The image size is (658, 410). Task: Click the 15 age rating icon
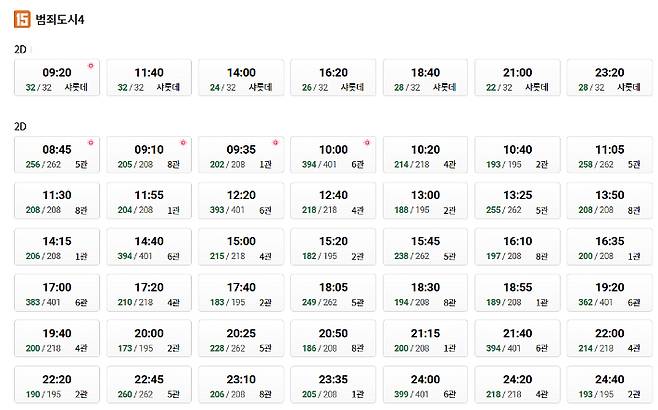tap(23, 19)
